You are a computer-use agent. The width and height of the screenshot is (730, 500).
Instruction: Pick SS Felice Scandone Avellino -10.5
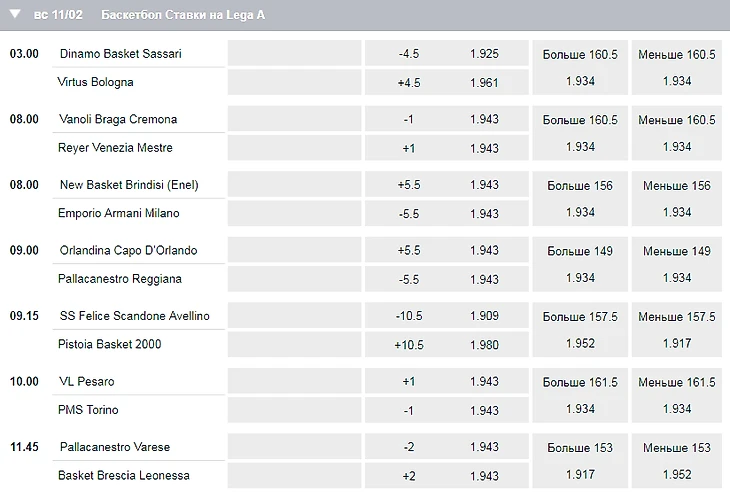point(447,316)
